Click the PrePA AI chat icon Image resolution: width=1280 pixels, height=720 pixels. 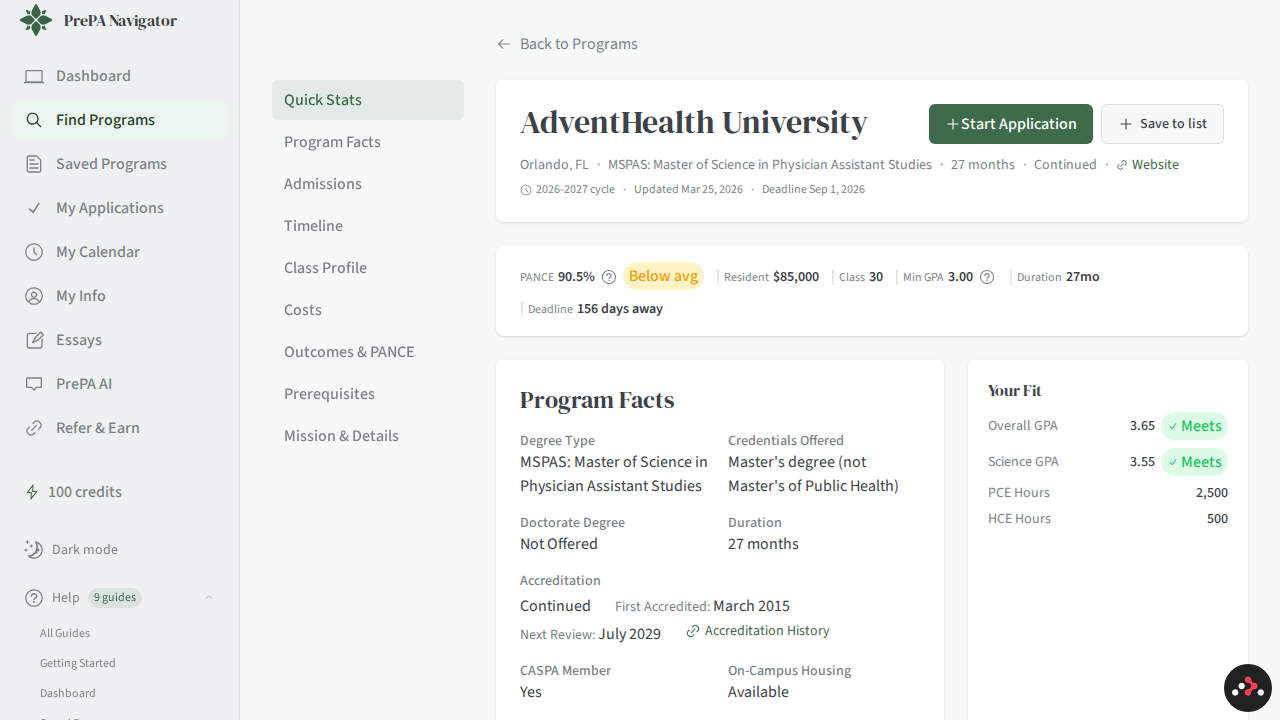pos(34,384)
